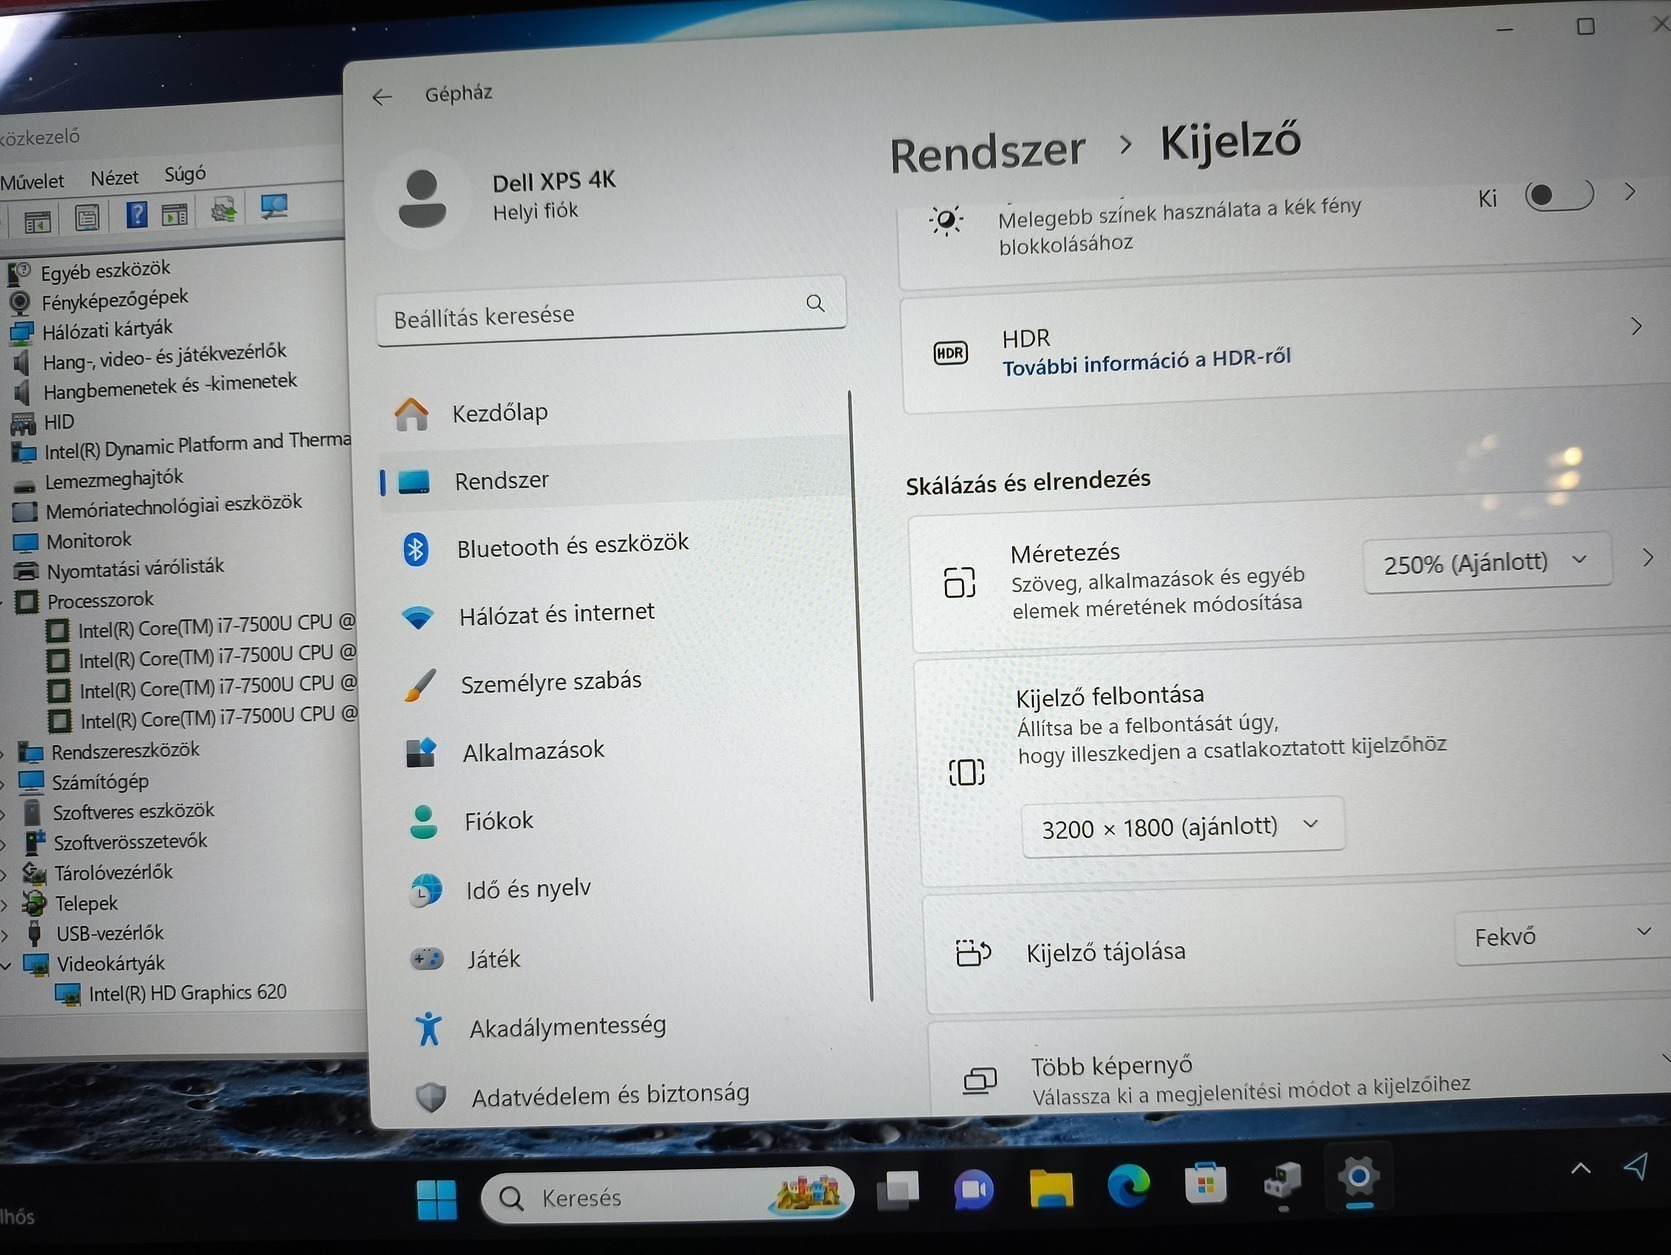Open the 3200 × 1800 resolution dropdown
Screen dimensions: 1671x1255
[1182, 827]
